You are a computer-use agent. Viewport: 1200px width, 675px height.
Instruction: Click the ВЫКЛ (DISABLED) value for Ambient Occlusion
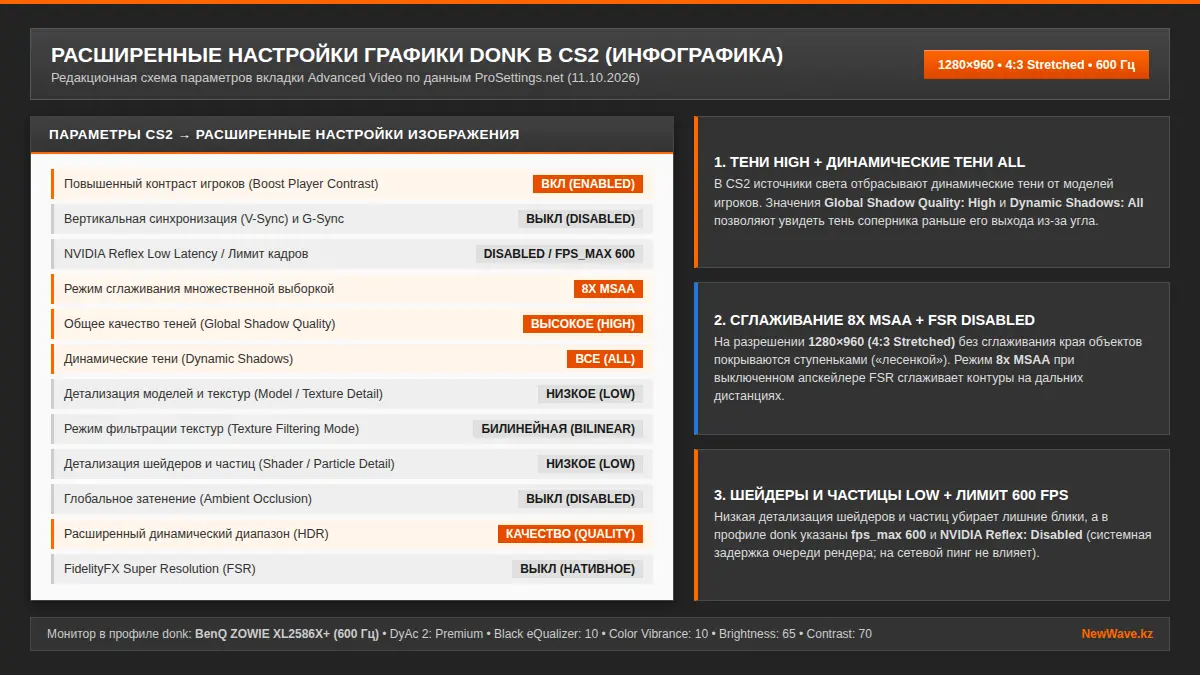580,499
